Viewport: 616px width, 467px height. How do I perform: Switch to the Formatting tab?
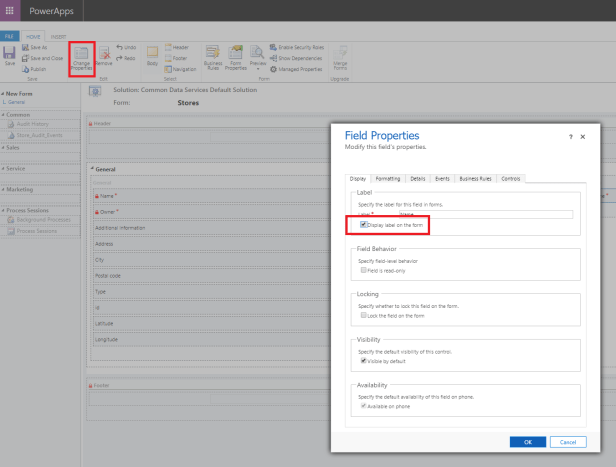pyautogui.click(x=388, y=179)
